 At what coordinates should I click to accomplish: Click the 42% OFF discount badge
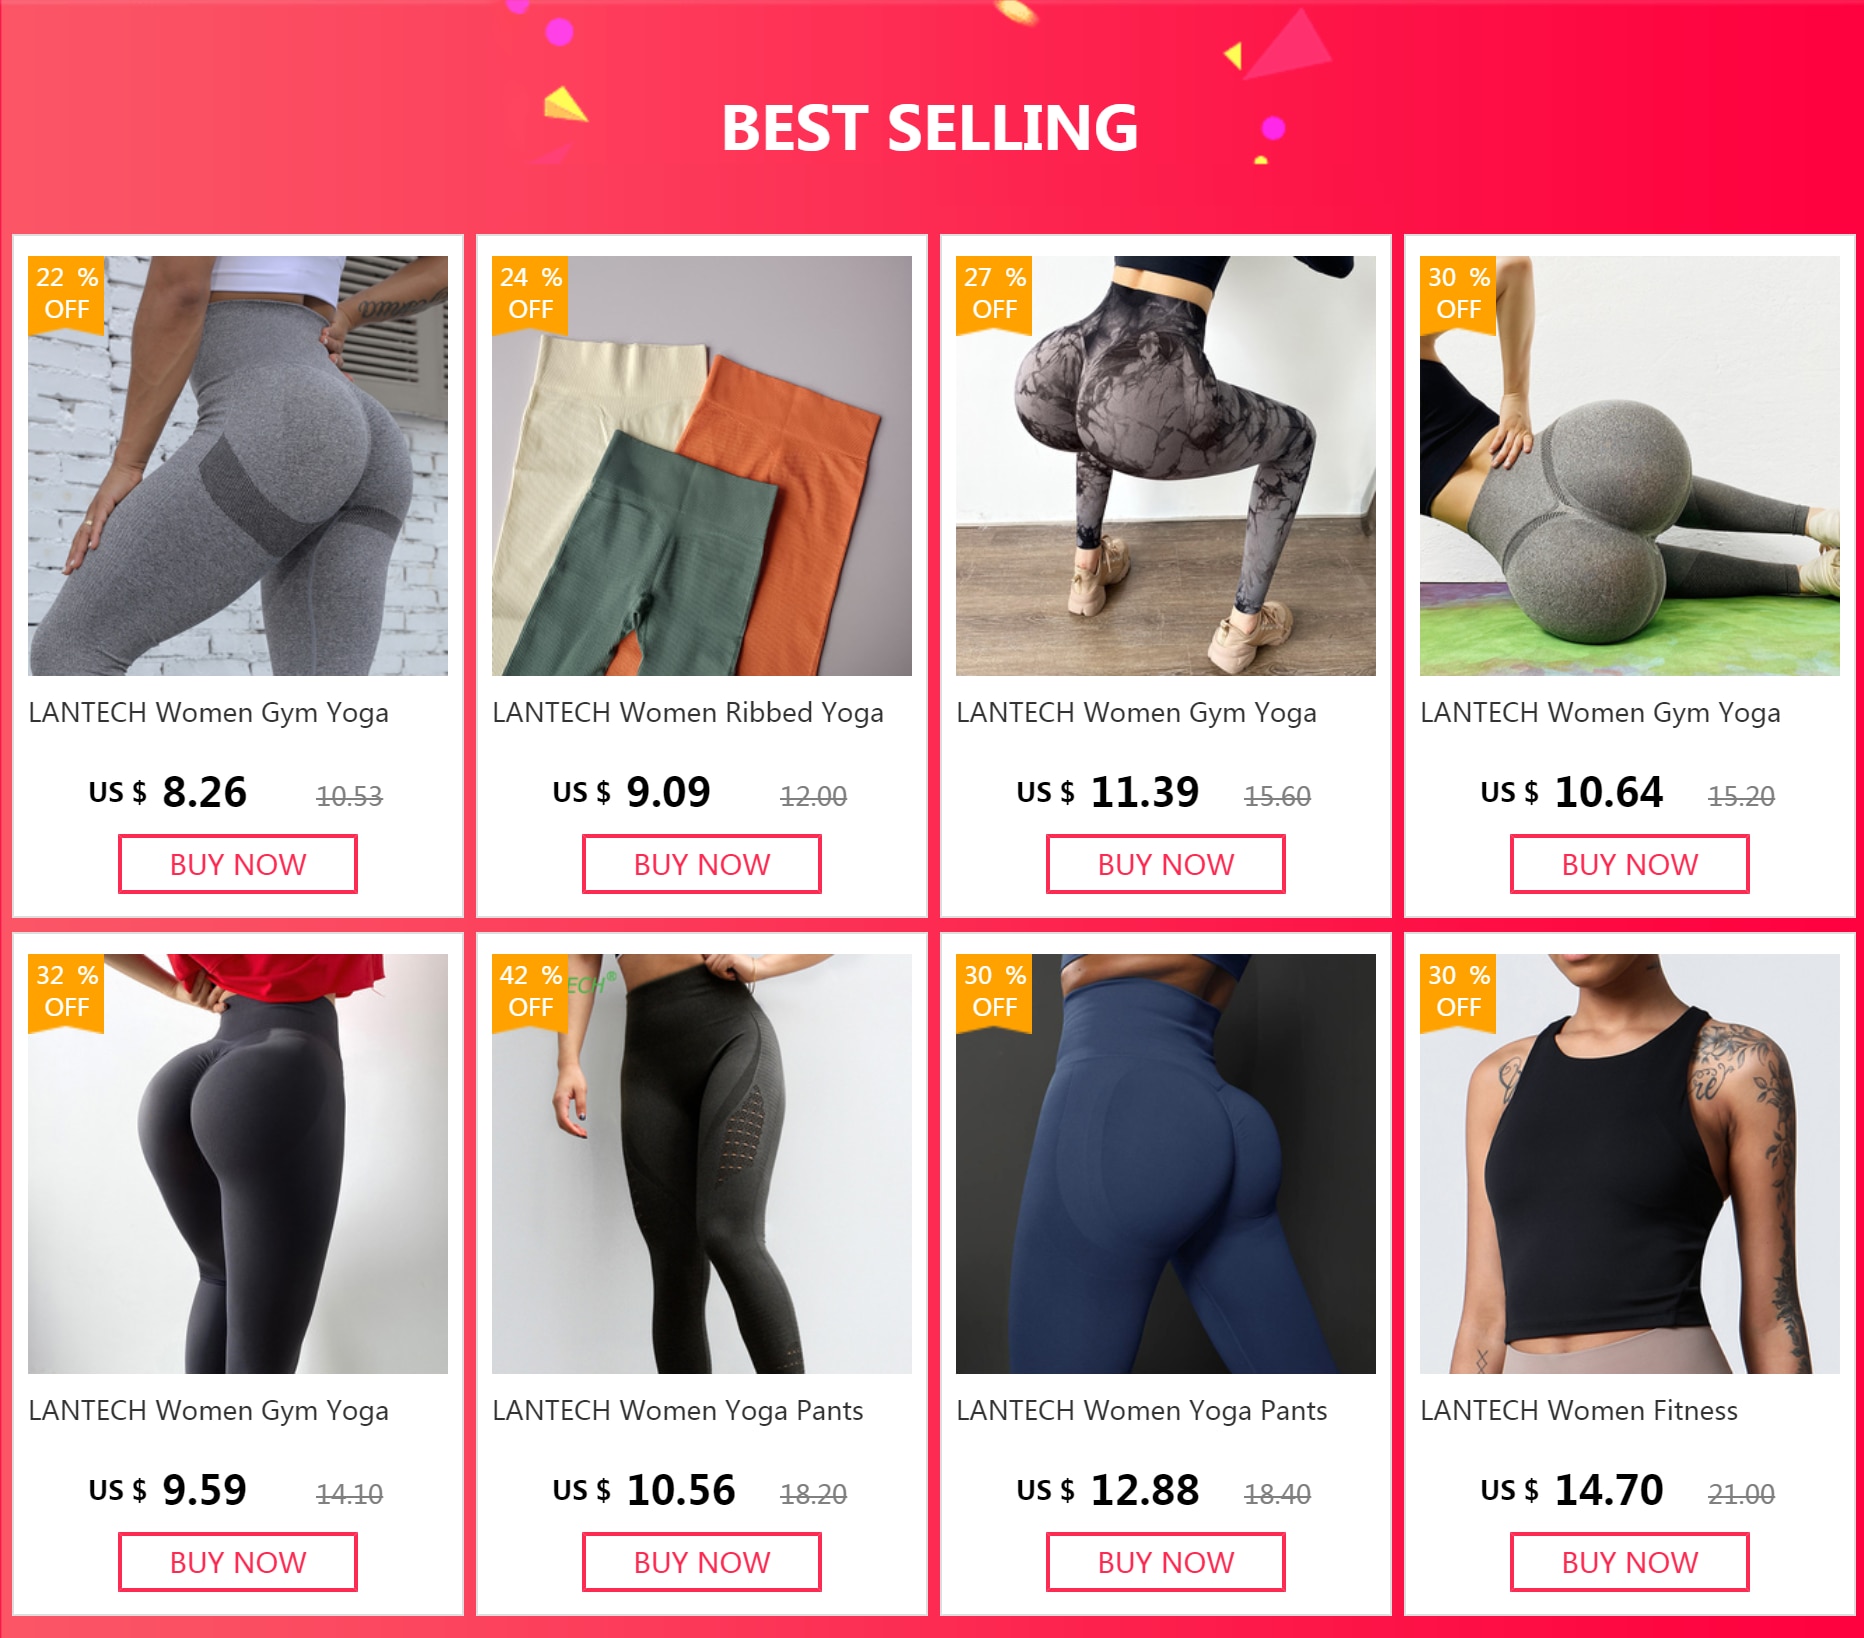coord(530,992)
